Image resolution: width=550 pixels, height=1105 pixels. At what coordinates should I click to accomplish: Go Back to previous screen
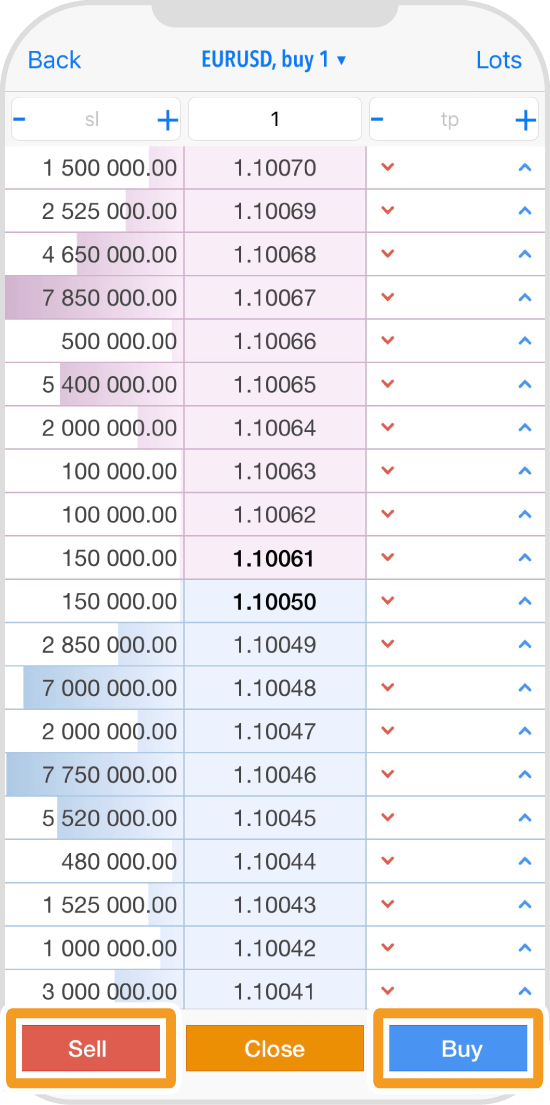pyautogui.click(x=54, y=60)
